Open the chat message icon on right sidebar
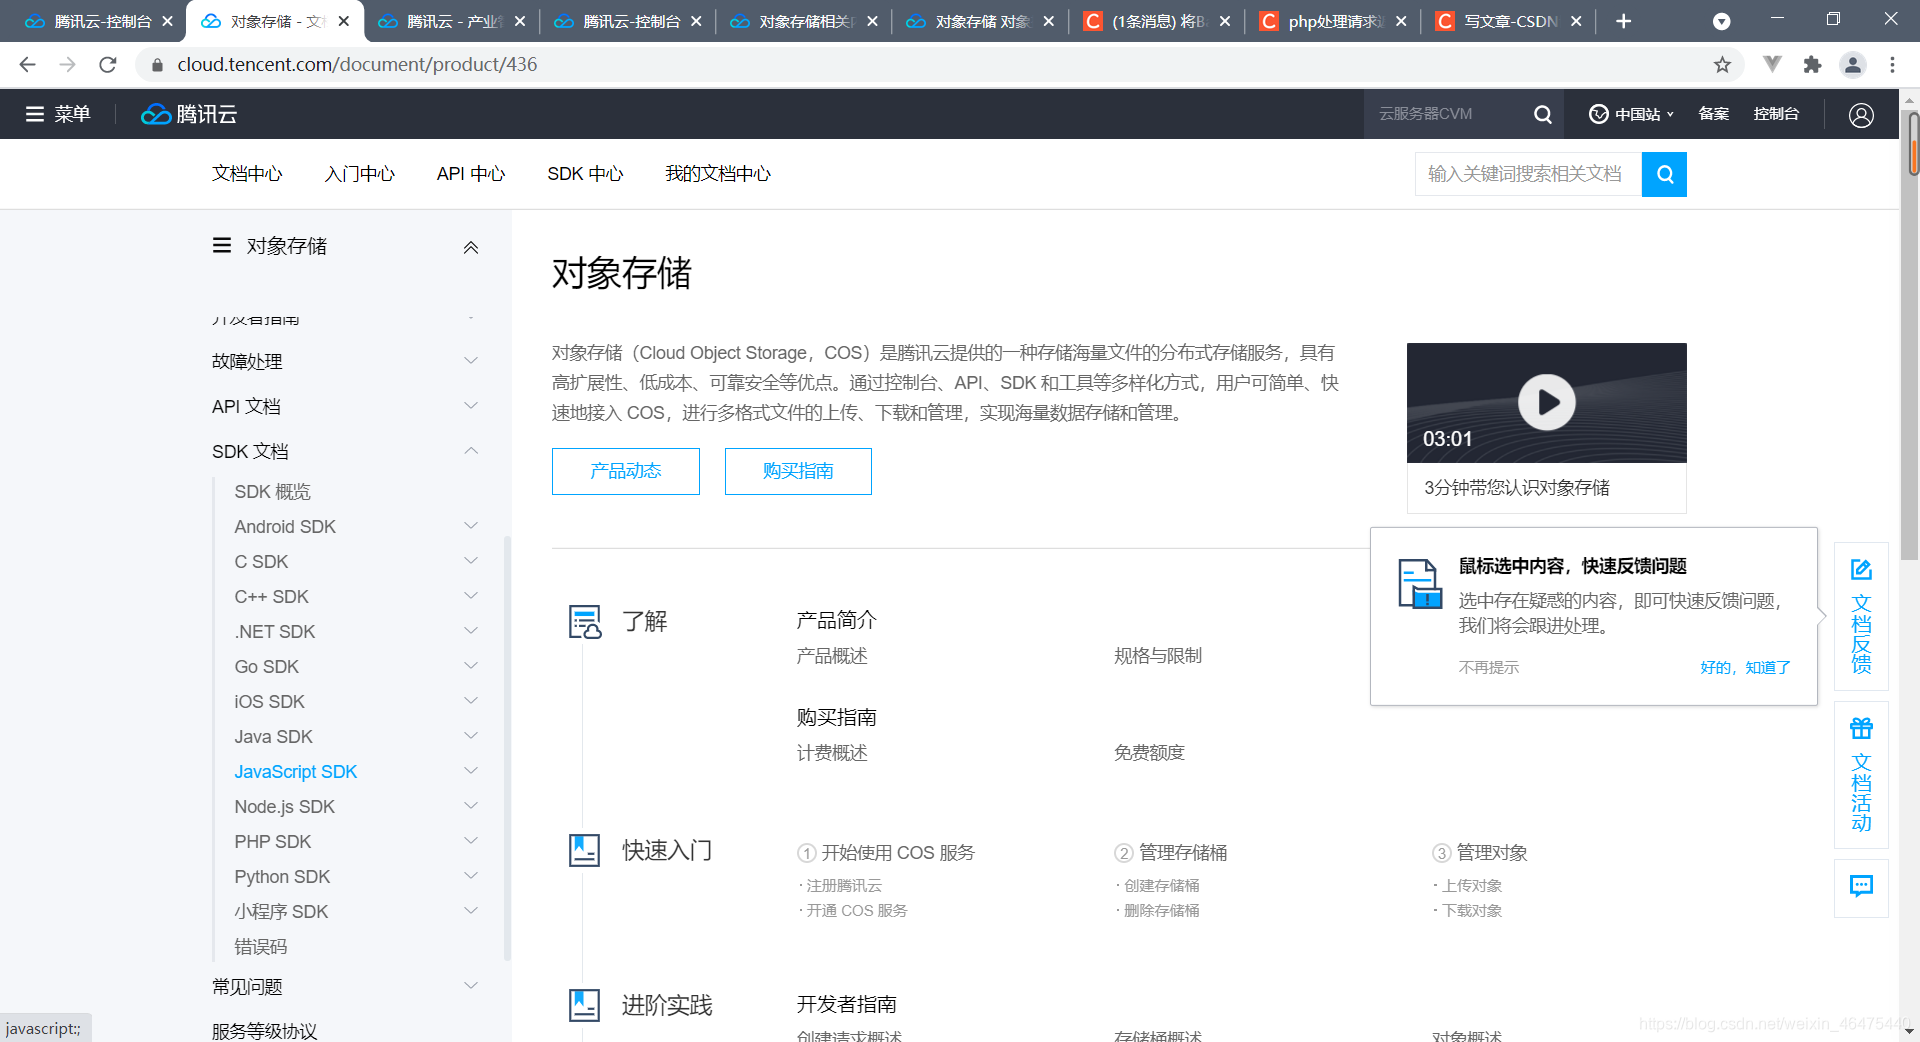Viewport: 1920px width, 1042px height. pyautogui.click(x=1861, y=887)
